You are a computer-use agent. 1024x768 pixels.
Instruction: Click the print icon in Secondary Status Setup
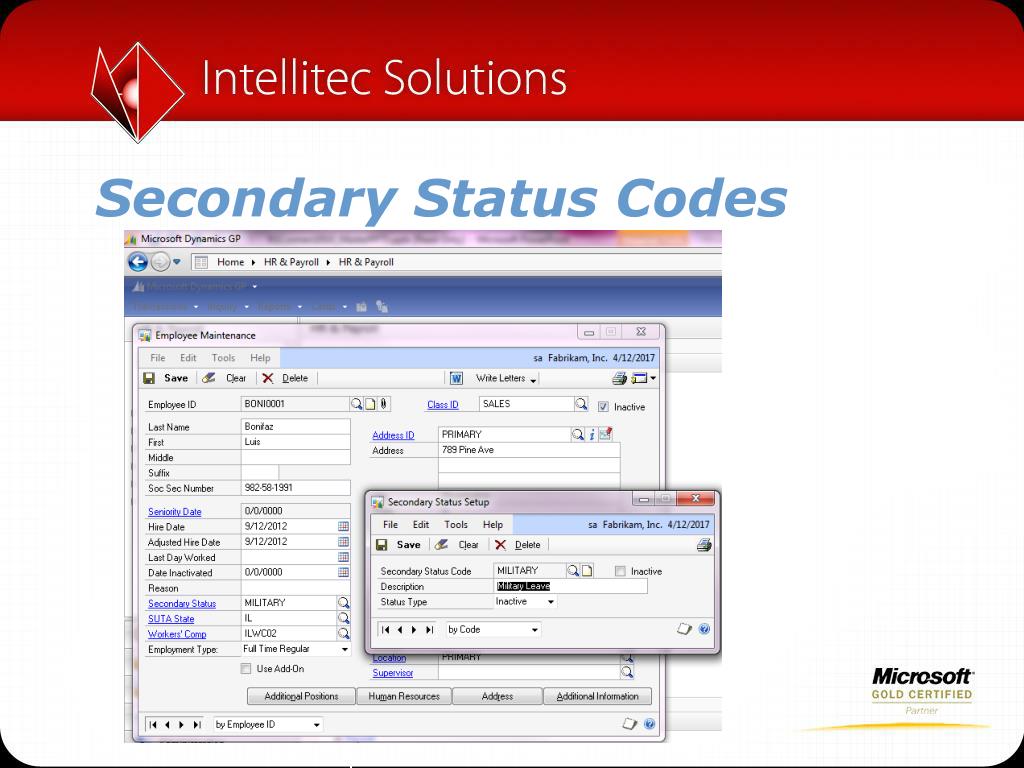click(x=703, y=545)
